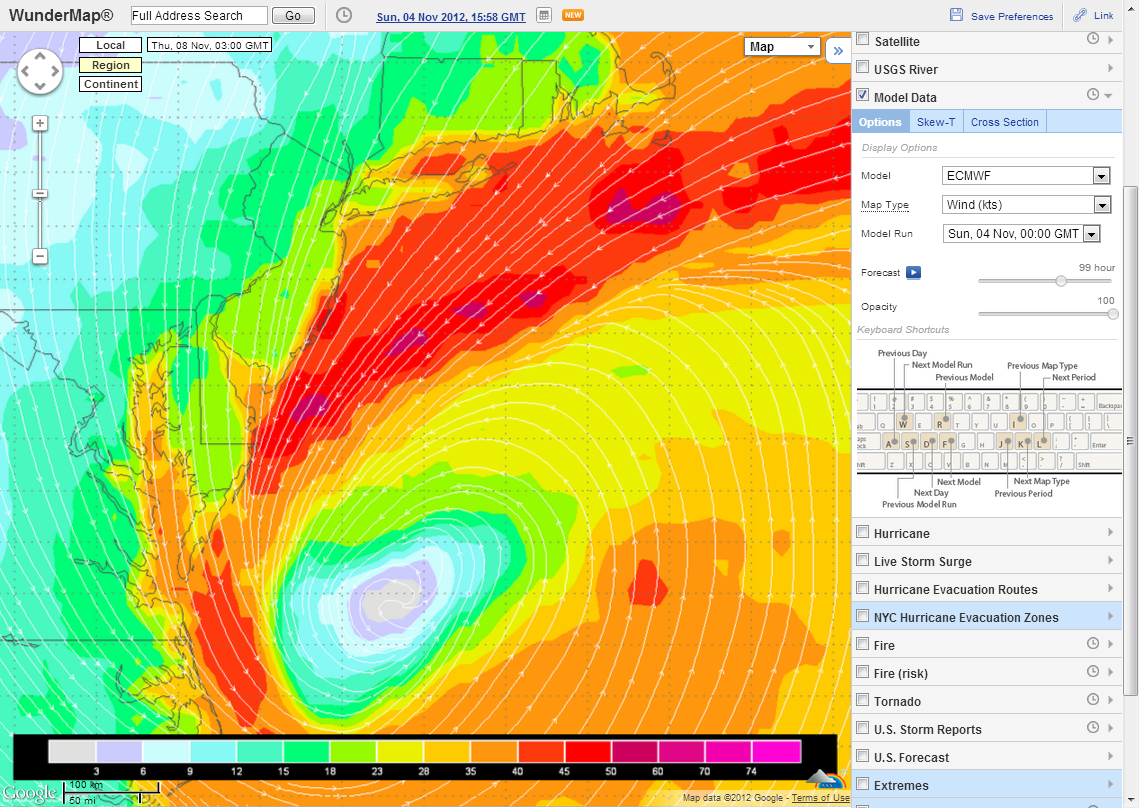Click the map pan navigation control

(x=40, y=71)
